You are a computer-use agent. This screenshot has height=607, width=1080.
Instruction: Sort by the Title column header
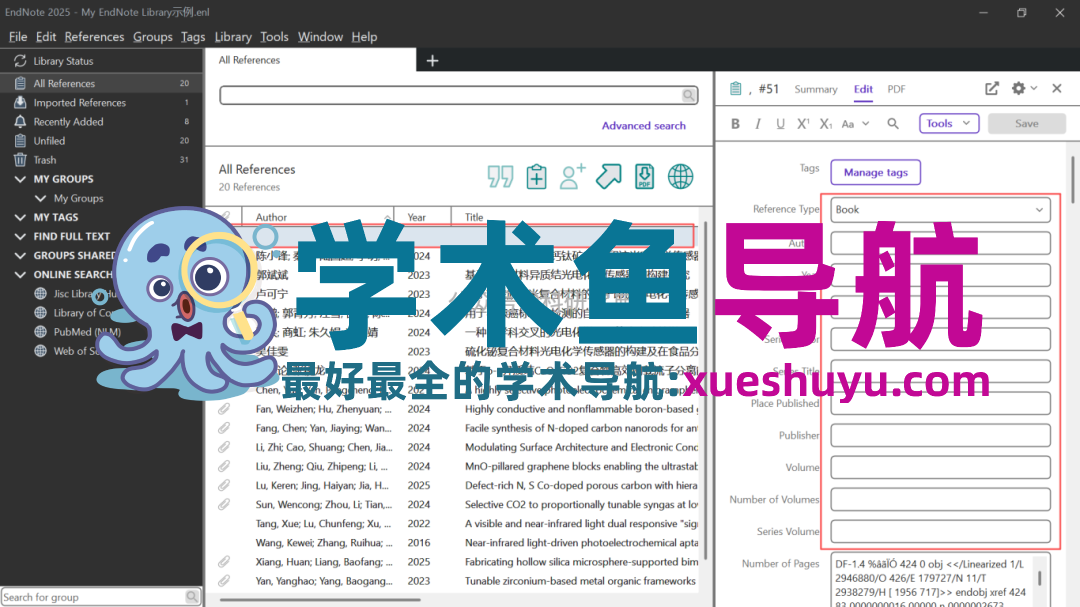coord(576,217)
